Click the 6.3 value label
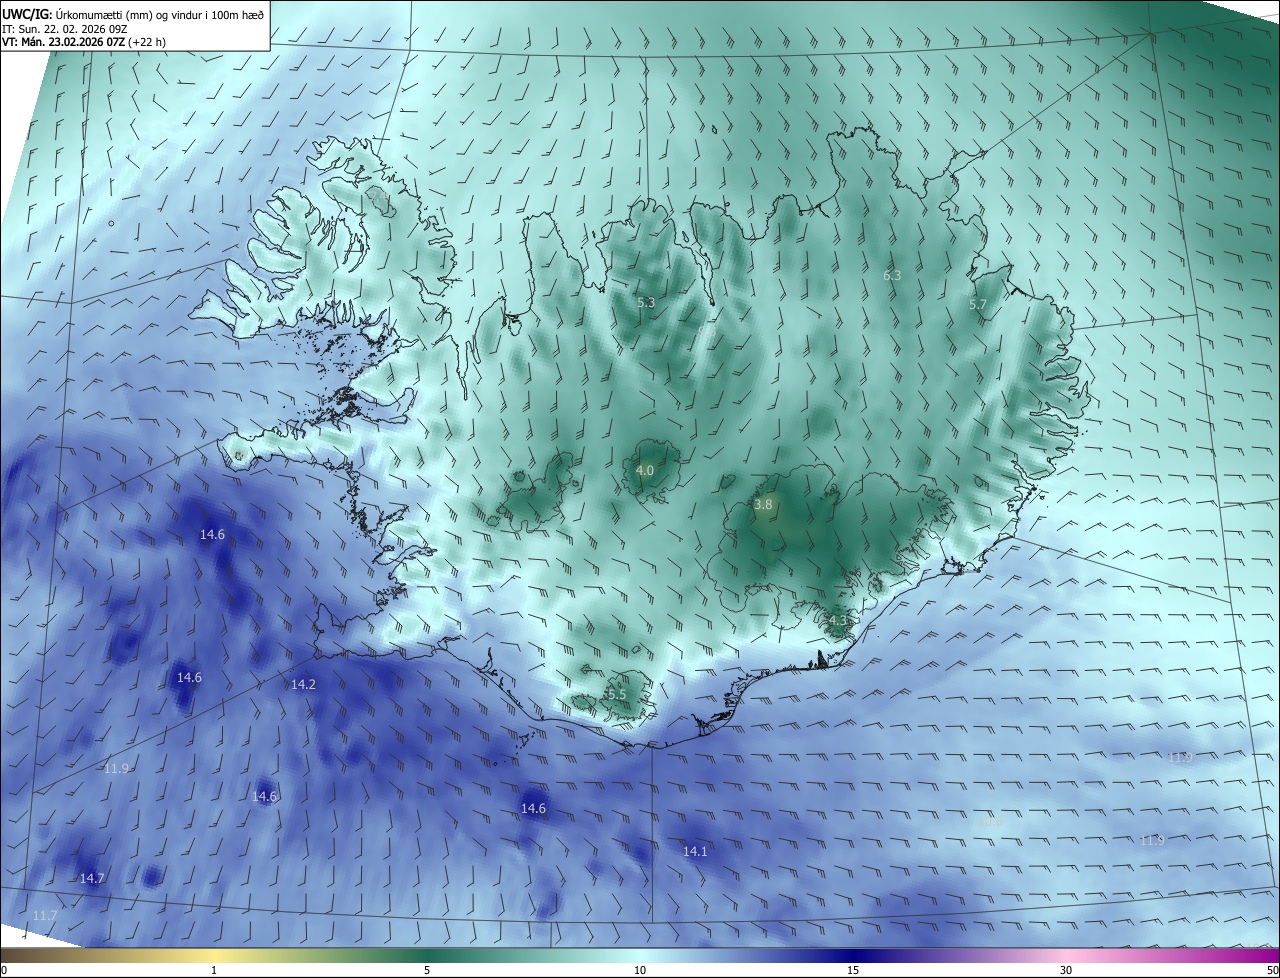 point(892,275)
